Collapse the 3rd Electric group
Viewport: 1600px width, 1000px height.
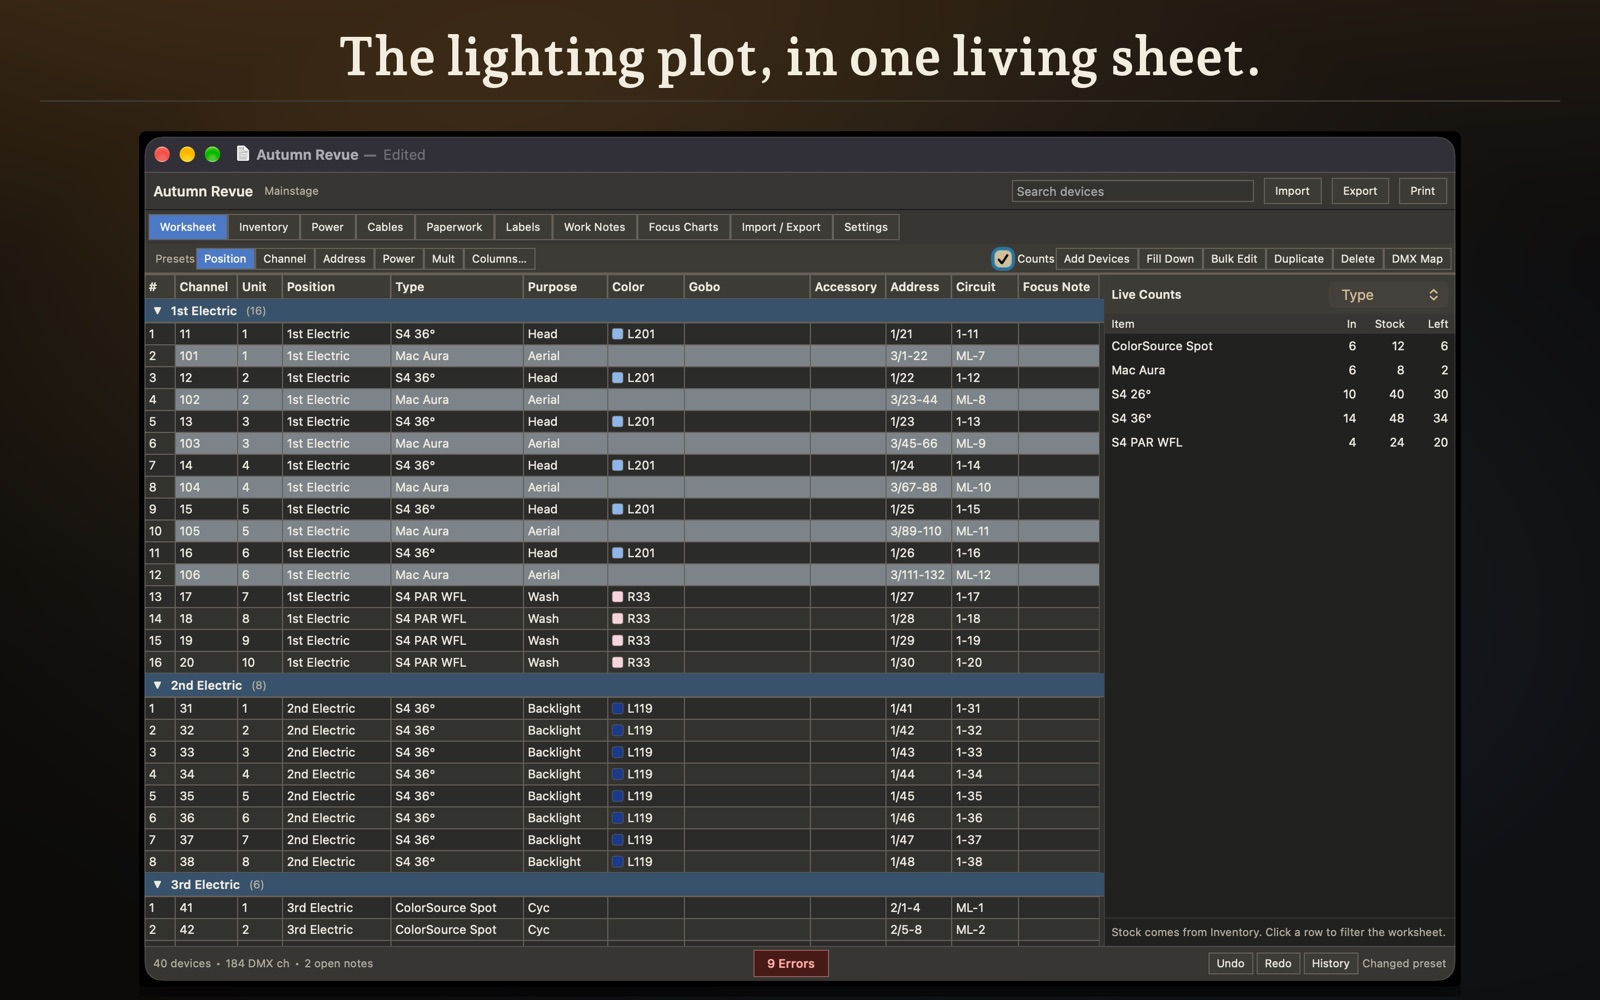point(157,885)
